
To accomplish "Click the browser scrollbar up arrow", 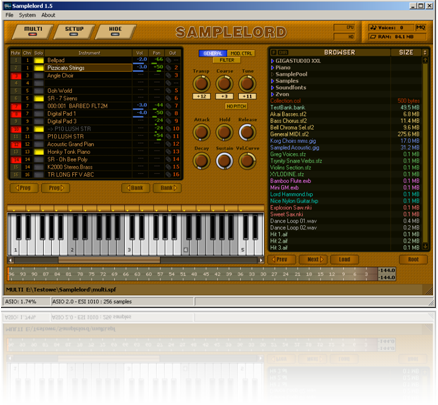I will point(425,60).
